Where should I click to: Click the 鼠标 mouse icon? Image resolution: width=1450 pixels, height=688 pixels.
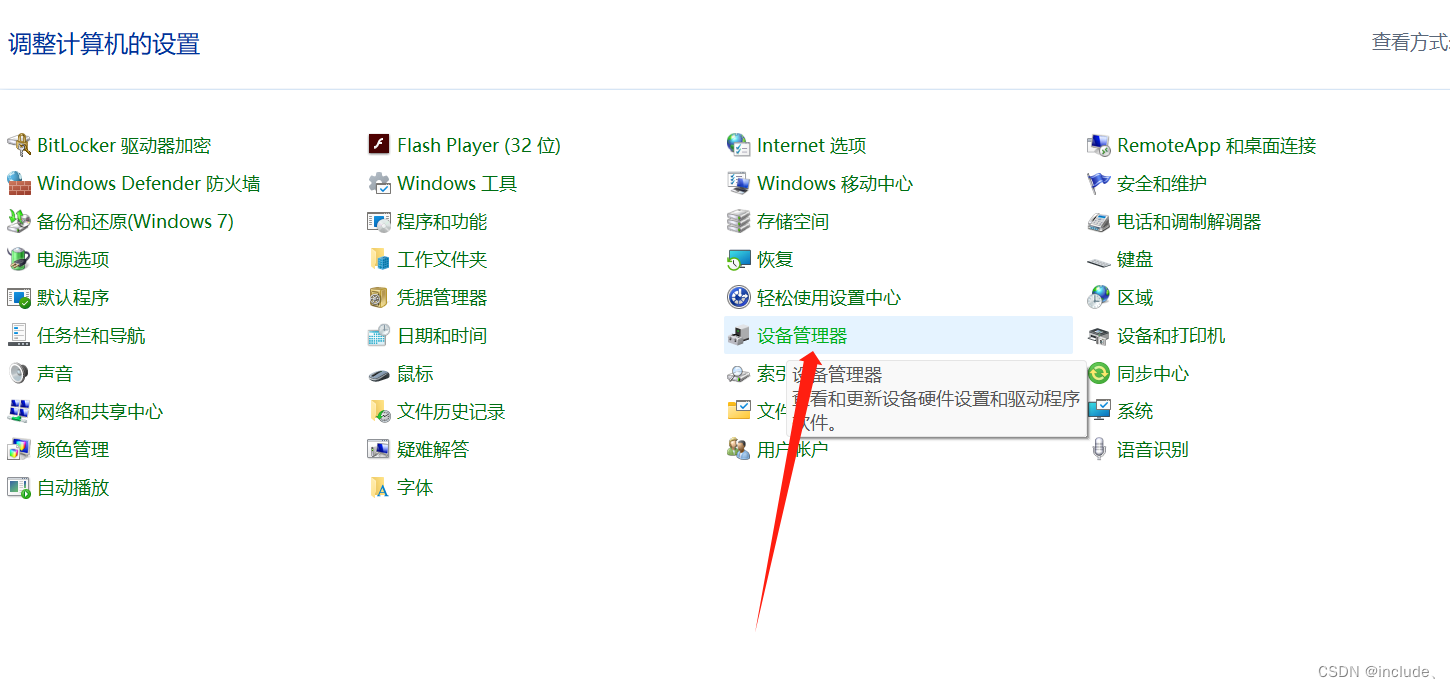pyautogui.click(x=379, y=373)
